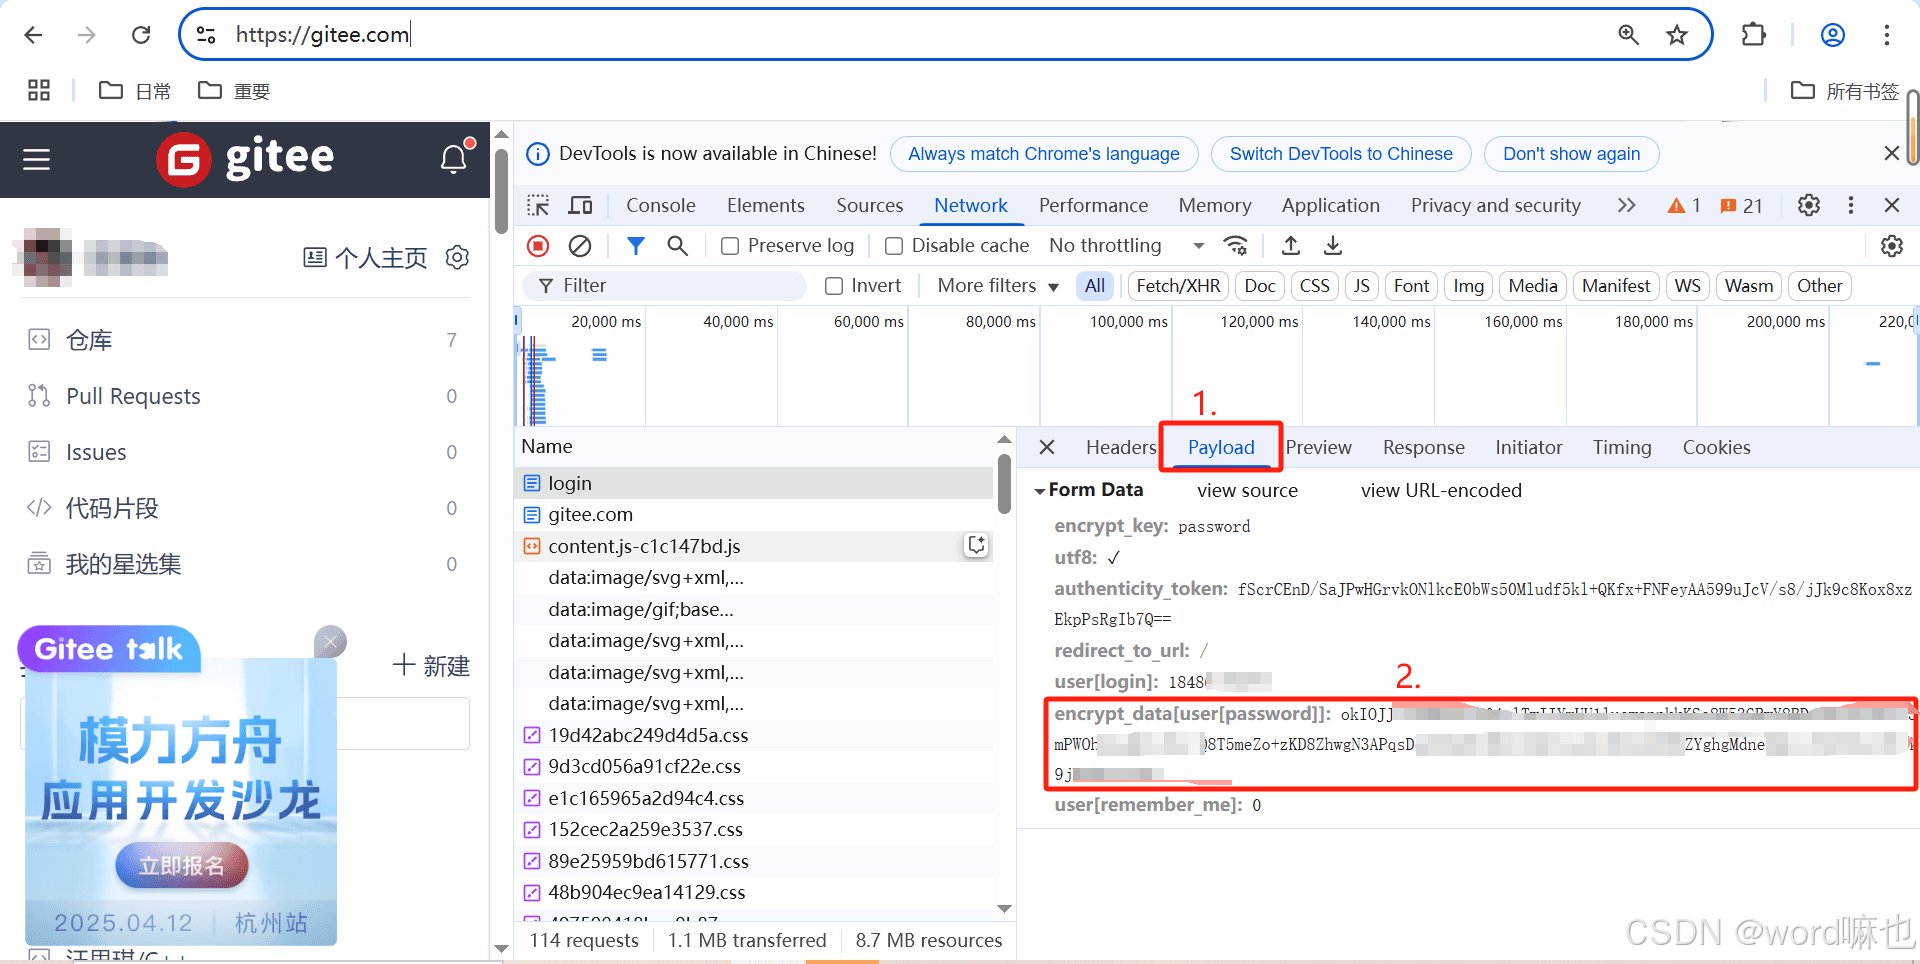Open 仓库 repositories link

(89, 340)
